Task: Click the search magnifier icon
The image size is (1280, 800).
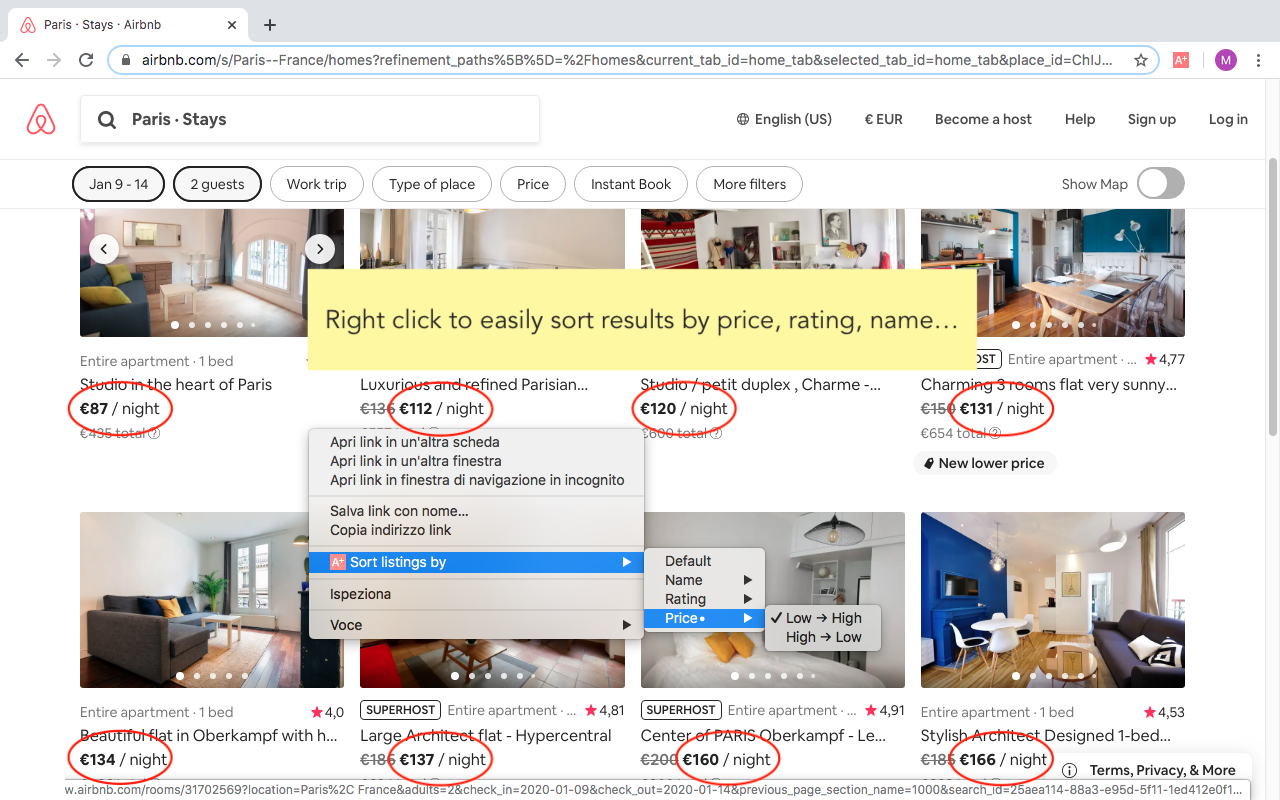Action: (x=107, y=120)
